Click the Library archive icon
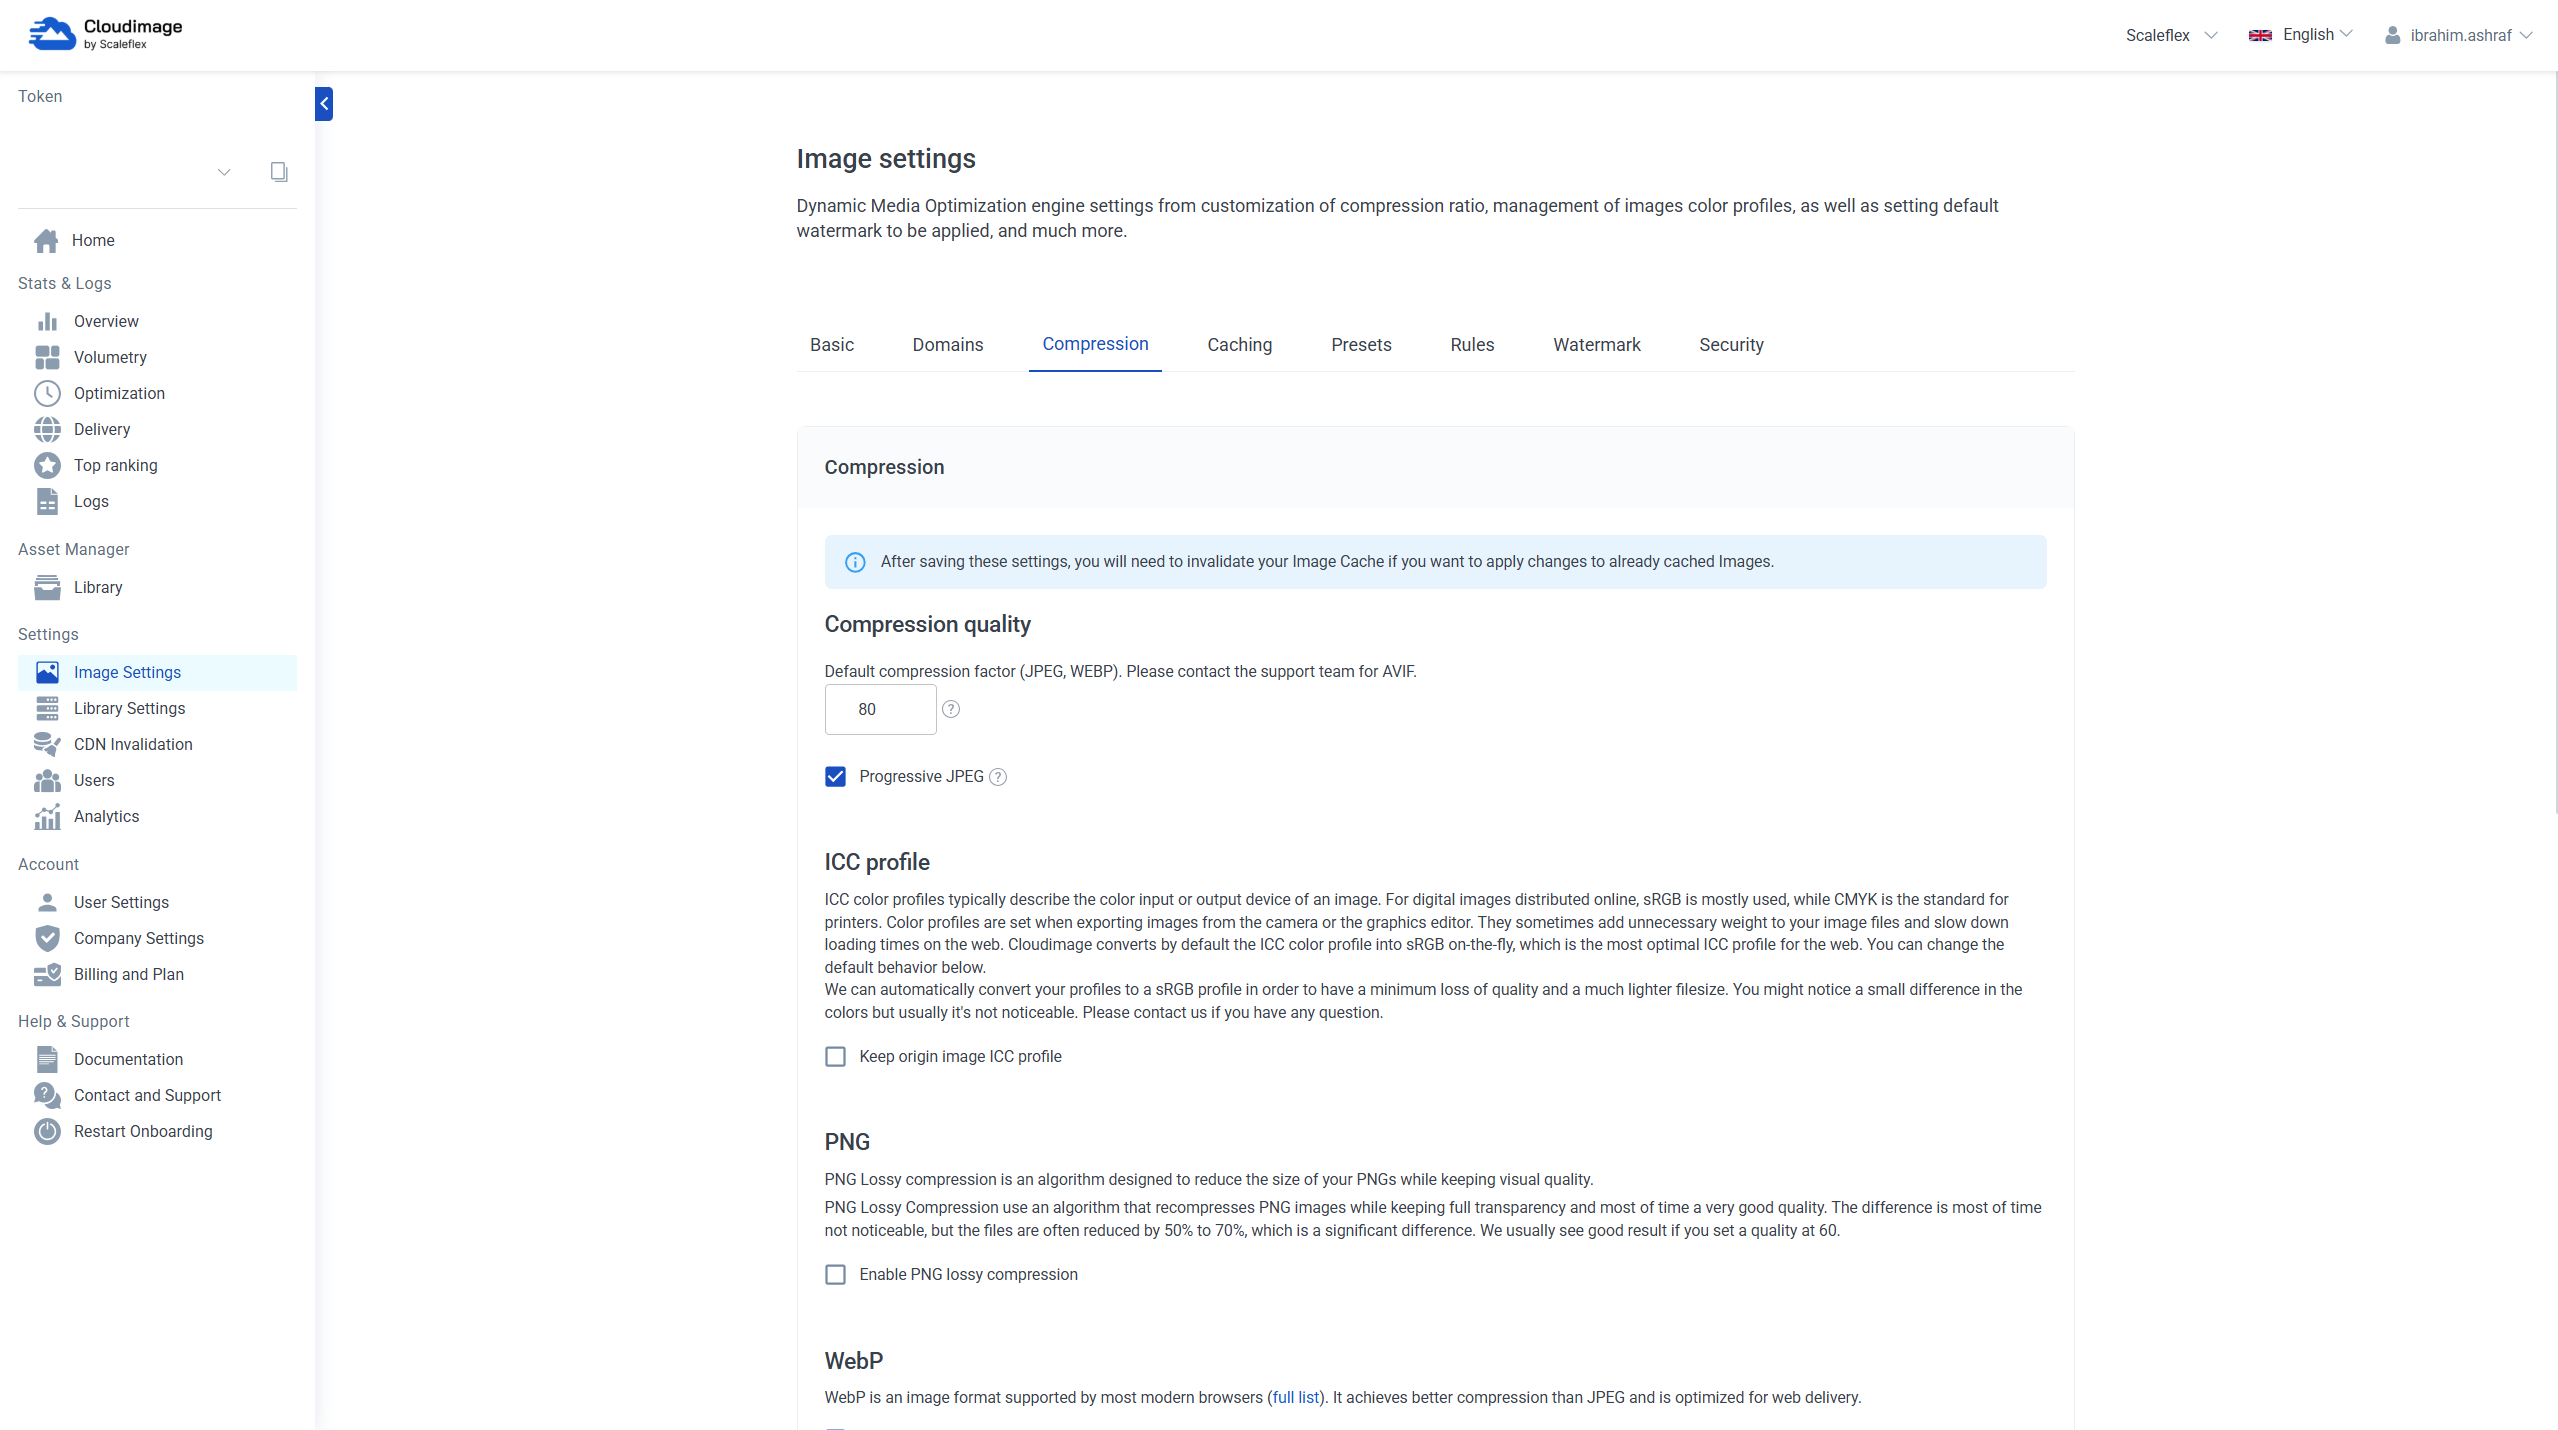The image size is (2558, 1430). click(x=47, y=587)
